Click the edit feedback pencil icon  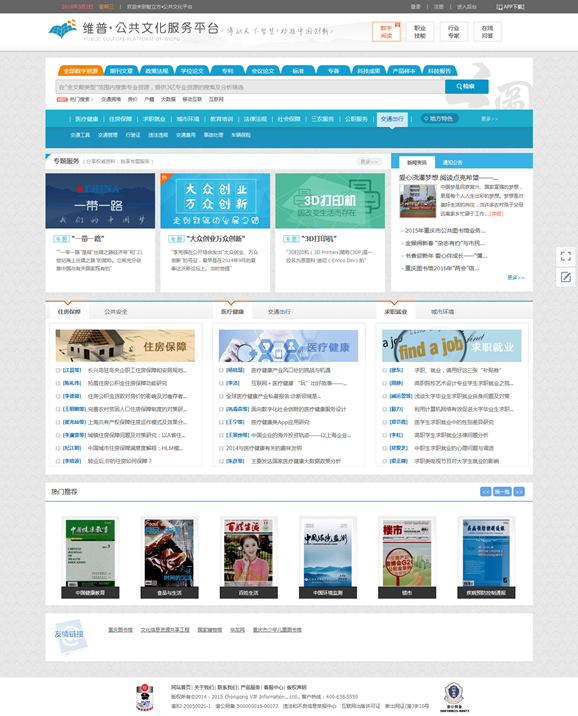[x=566, y=277]
